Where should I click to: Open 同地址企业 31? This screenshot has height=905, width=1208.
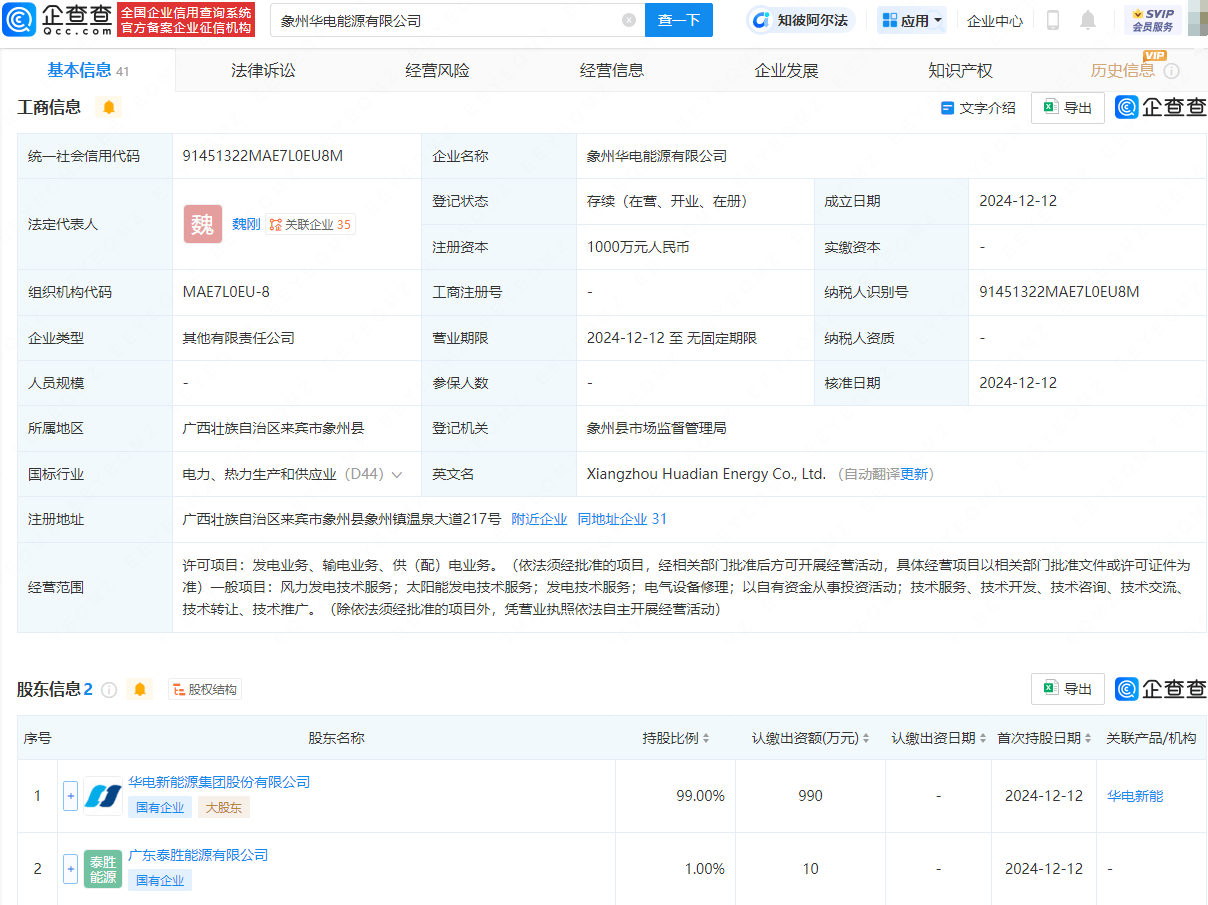[x=622, y=519]
